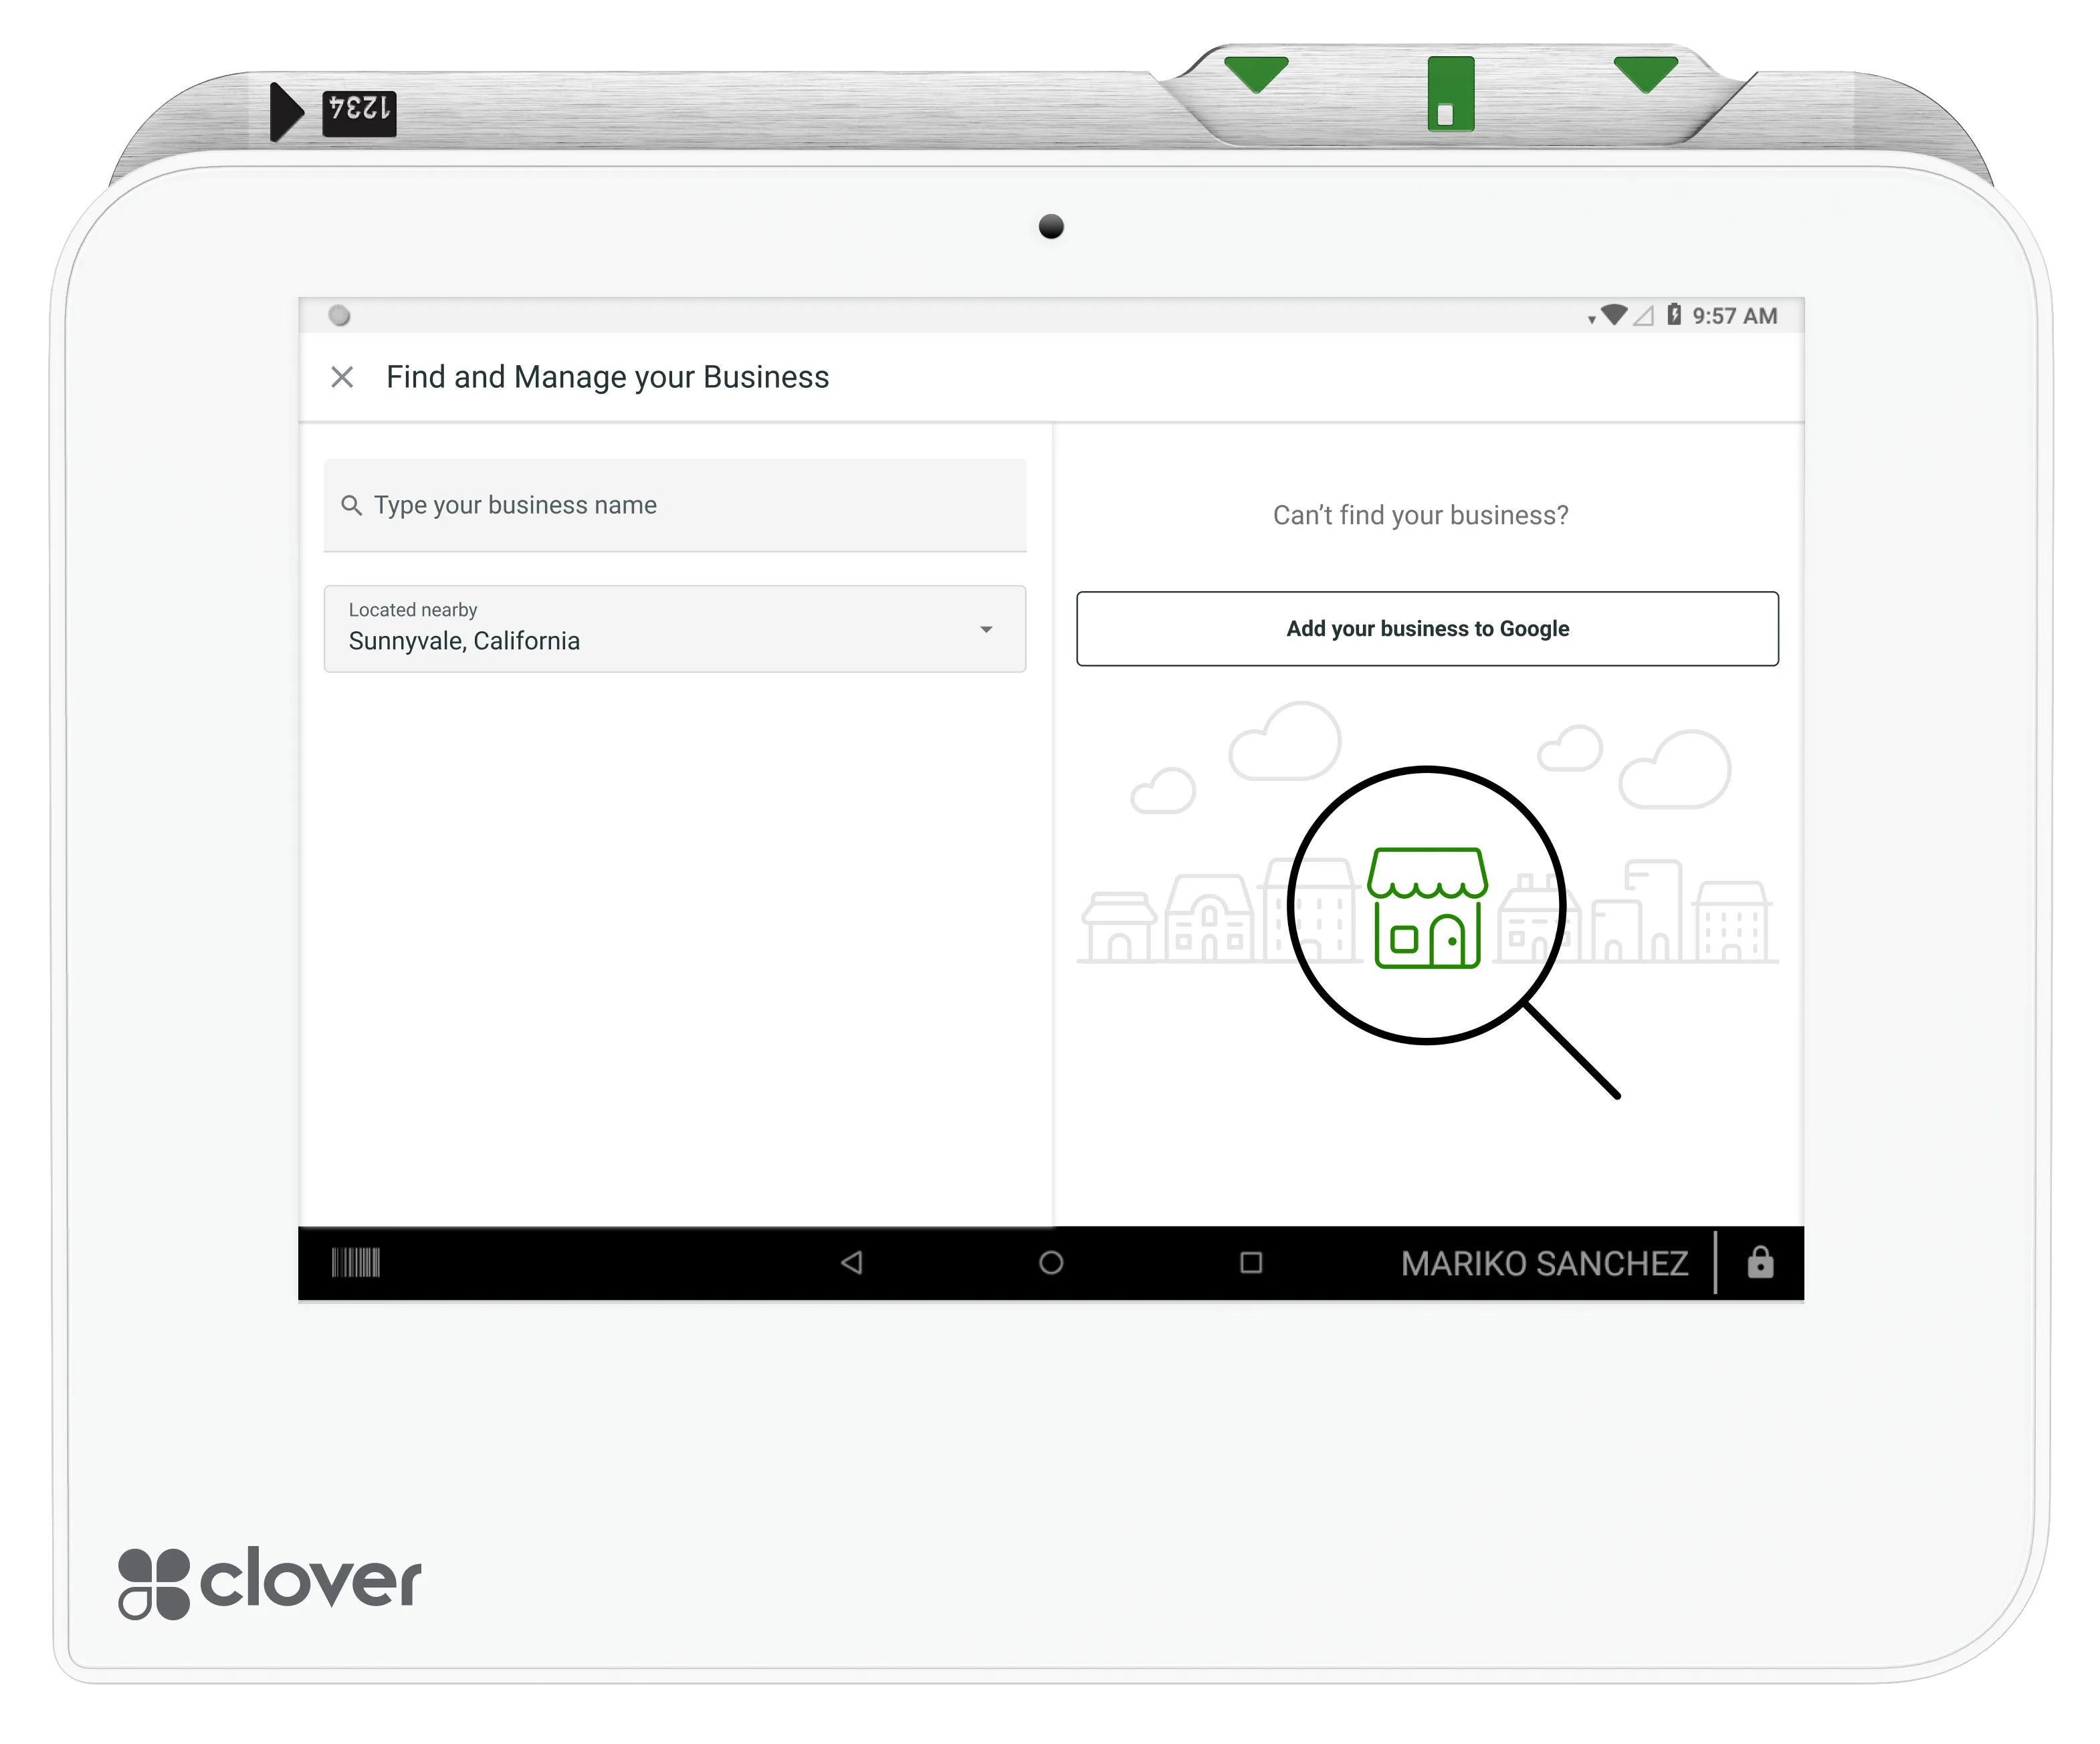
Task: Click Add your business to Google
Action: pos(1427,629)
